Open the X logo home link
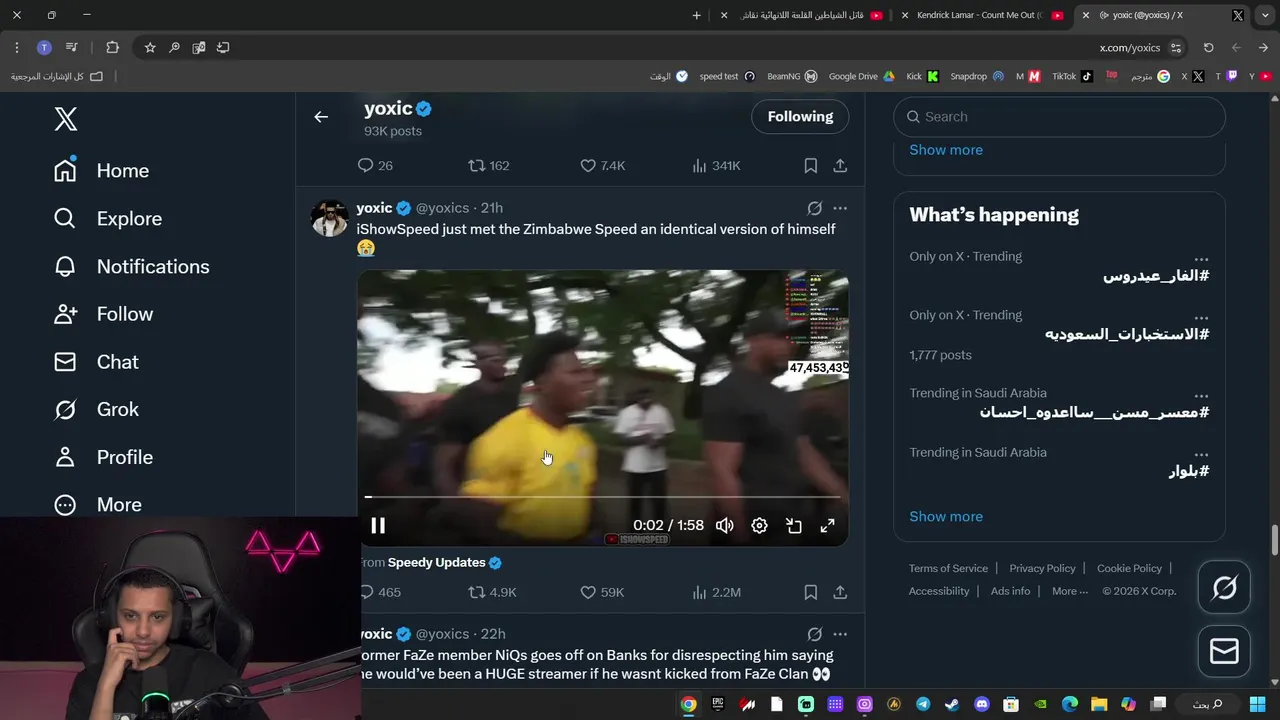 click(65, 119)
